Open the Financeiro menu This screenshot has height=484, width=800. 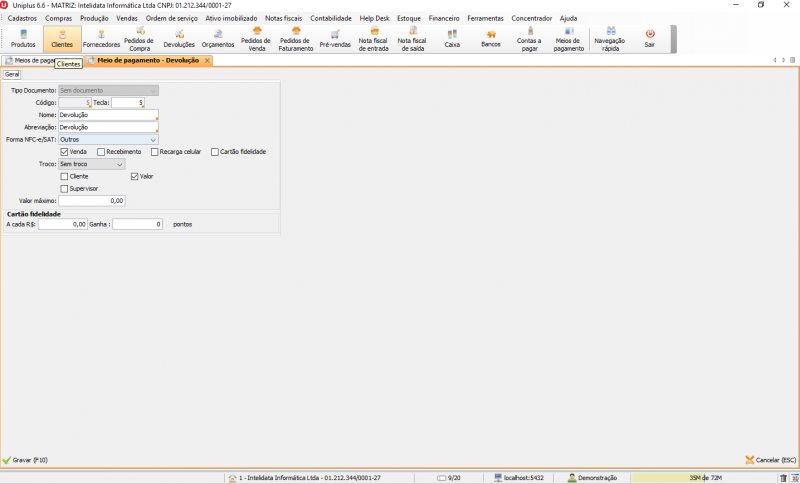[x=444, y=18]
